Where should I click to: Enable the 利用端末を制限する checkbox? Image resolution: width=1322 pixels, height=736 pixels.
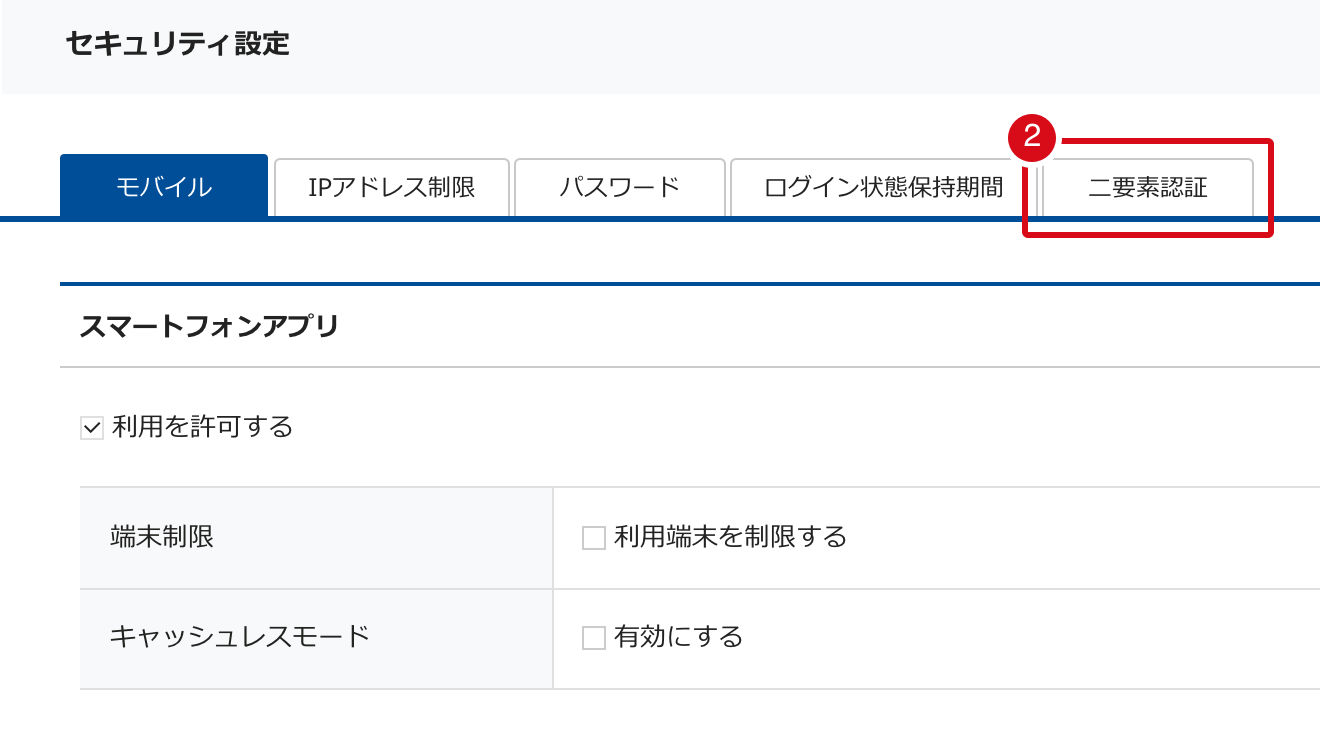(x=594, y=539)
